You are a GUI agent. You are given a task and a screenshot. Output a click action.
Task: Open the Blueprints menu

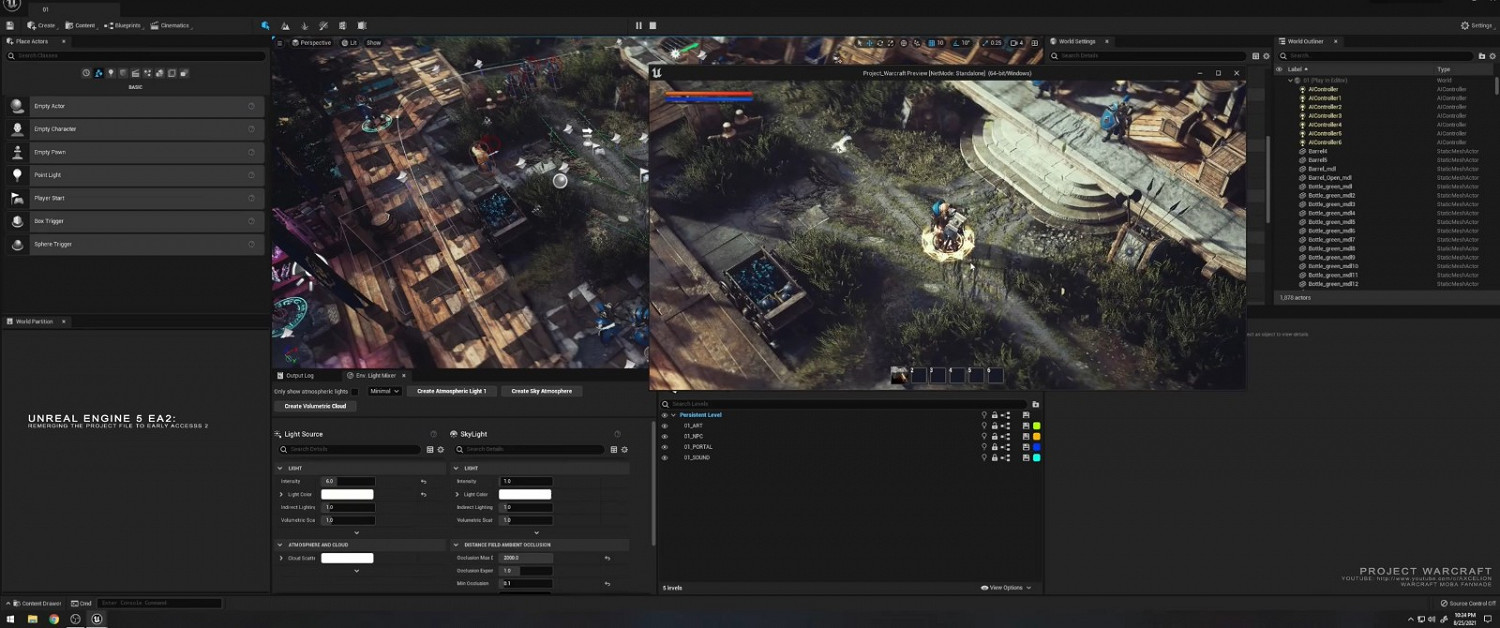(x=124, y=25)
